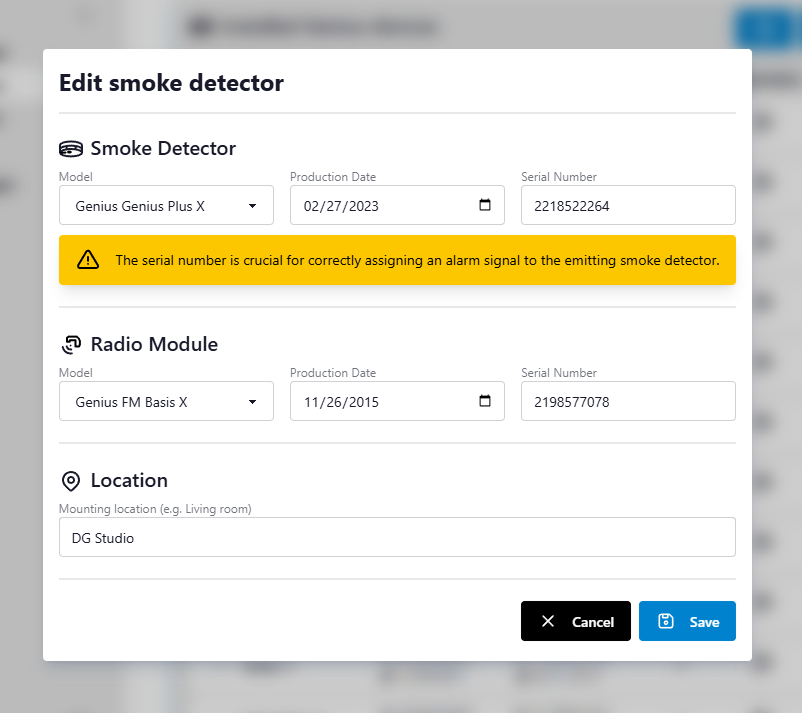802x713 pixels.
Task: Focus the Radio Module serial number field
Action: point(628,402)
